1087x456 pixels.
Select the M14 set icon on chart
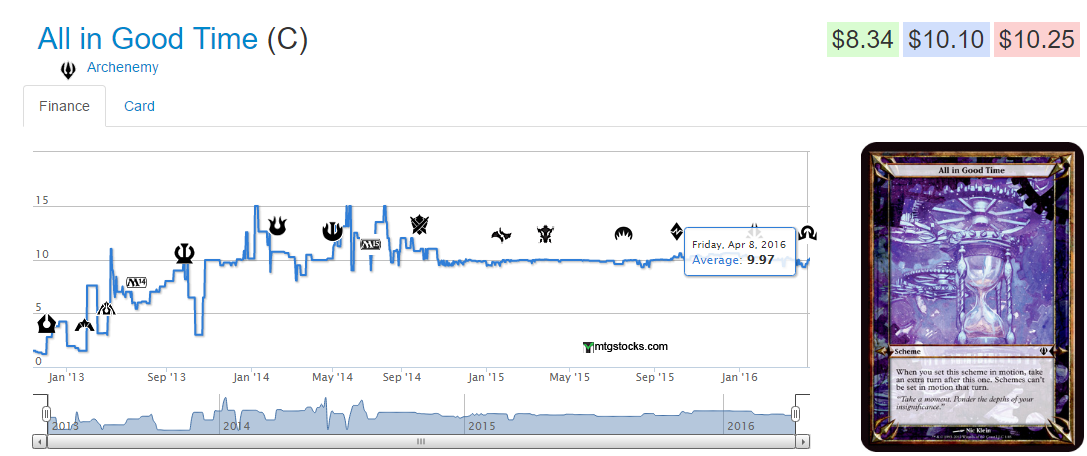136,281
